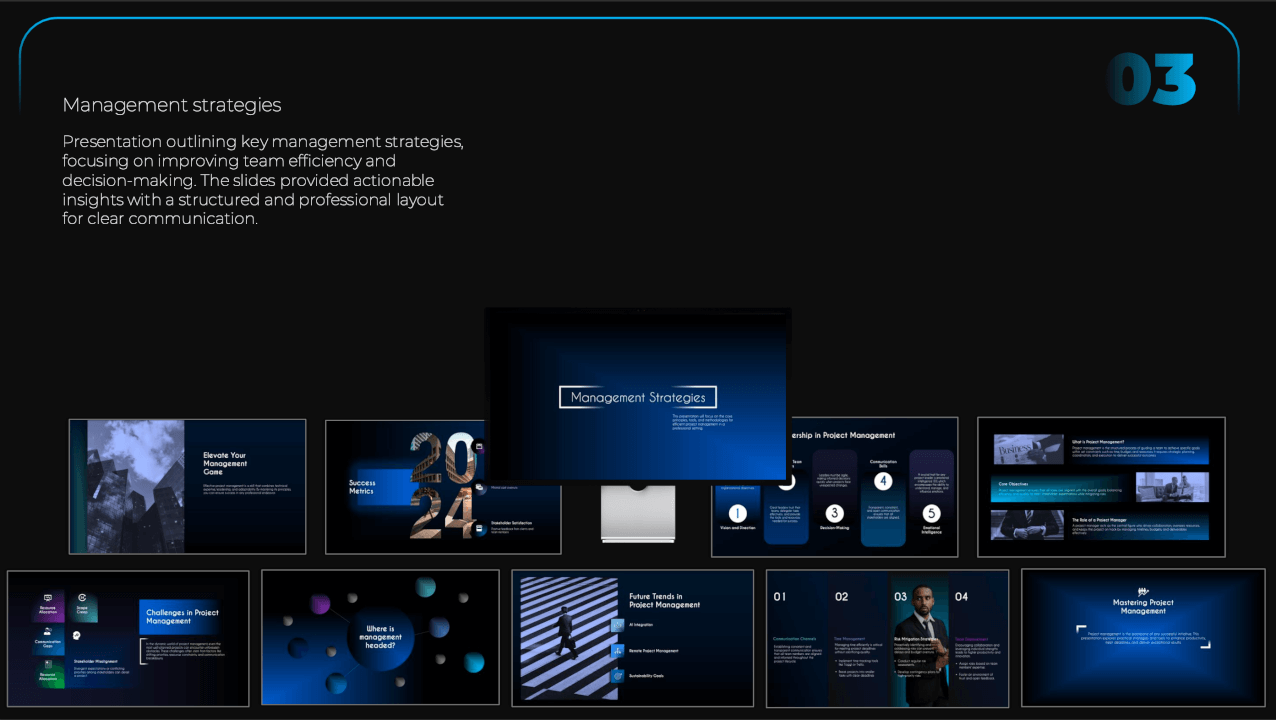This screenshot has height=720, width=1276.
Task: Select the Sustainability Goals icon
Action: 617,676
